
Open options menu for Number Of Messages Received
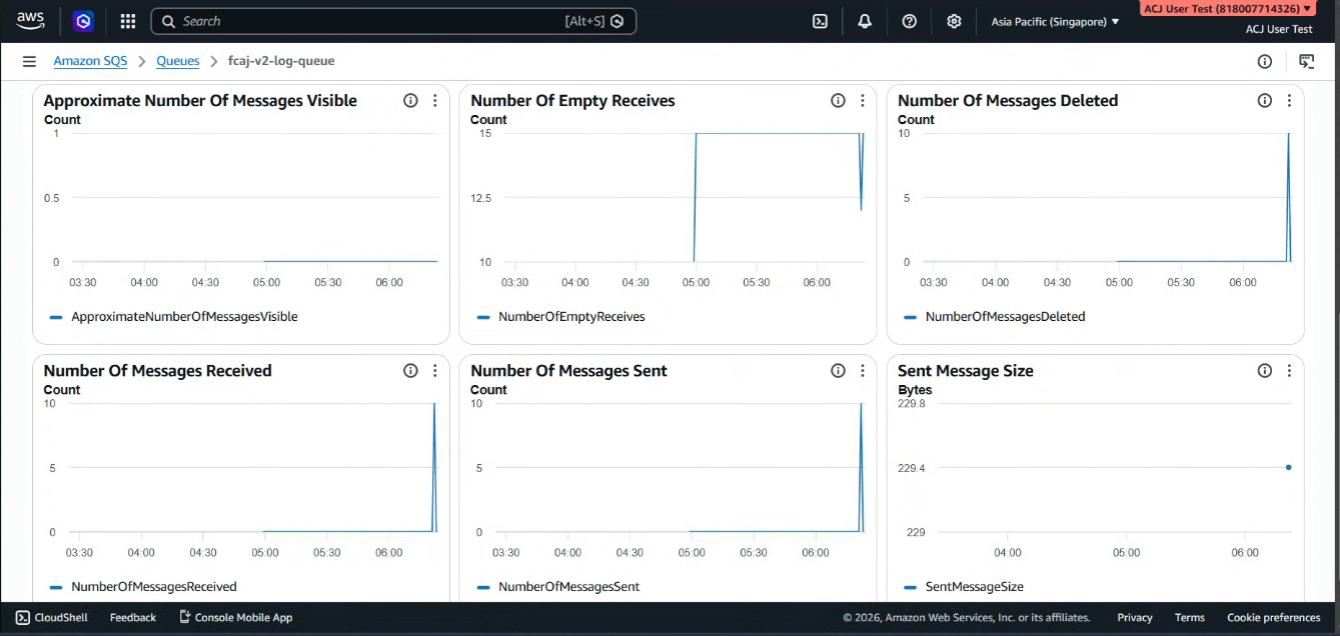[x=435, y=370]
